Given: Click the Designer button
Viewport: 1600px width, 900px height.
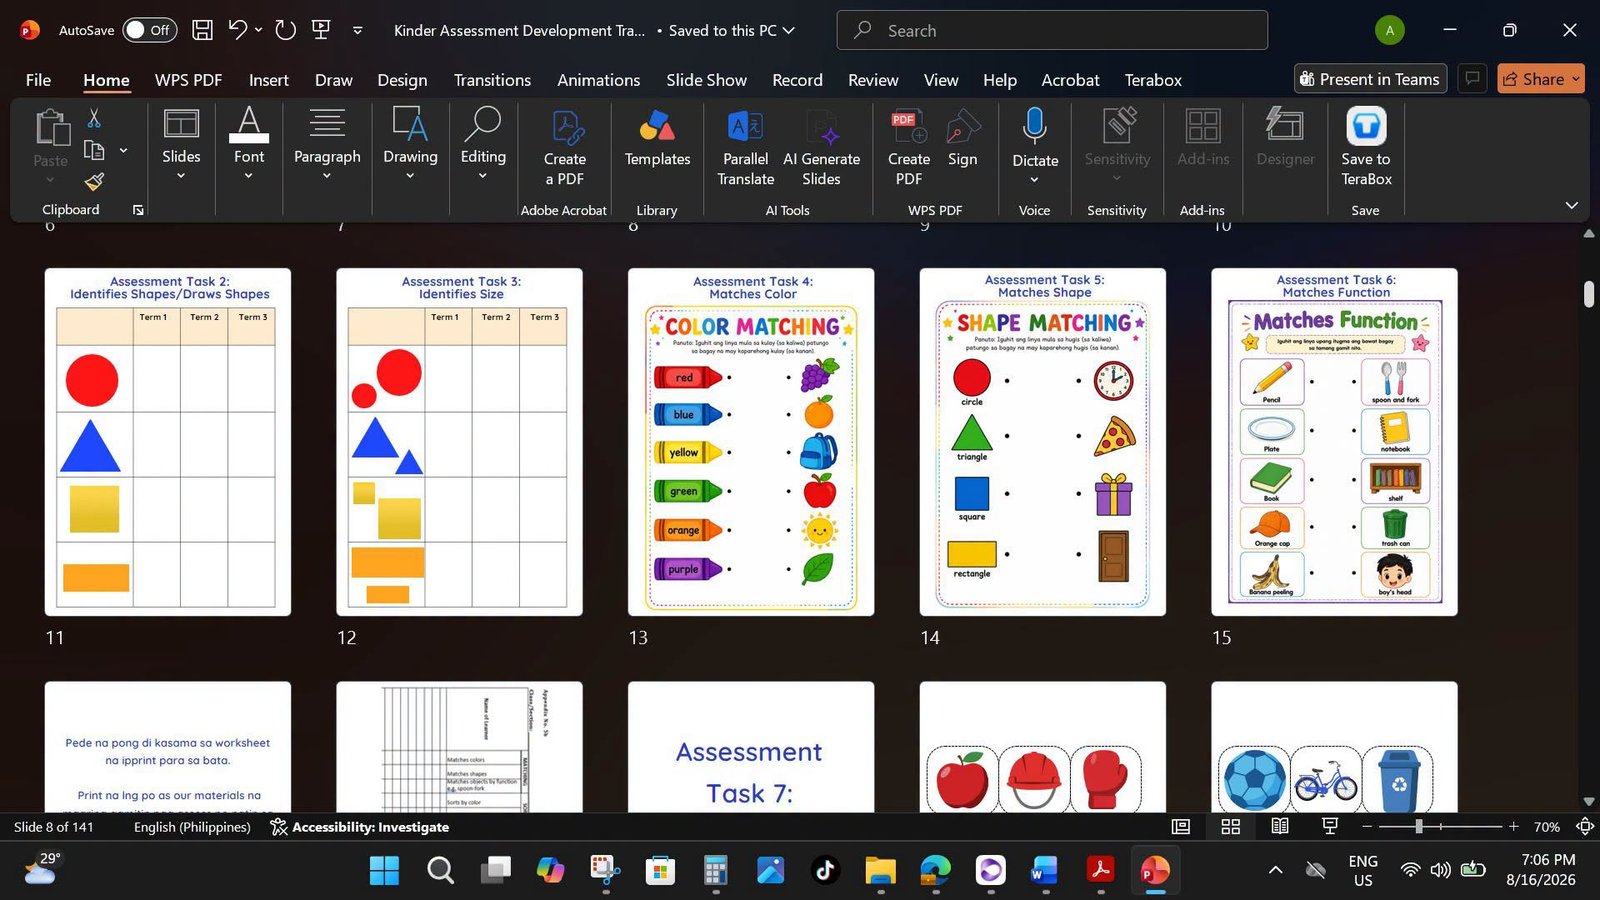Looking at the screenshot, I should (x=1285, y=138).
